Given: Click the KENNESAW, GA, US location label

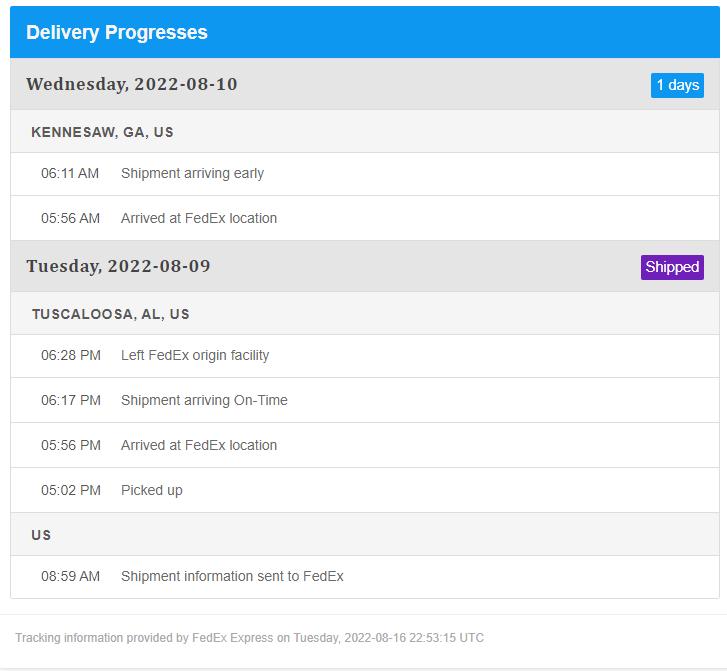Looking at the screenshot, I should tap(103, 132).
